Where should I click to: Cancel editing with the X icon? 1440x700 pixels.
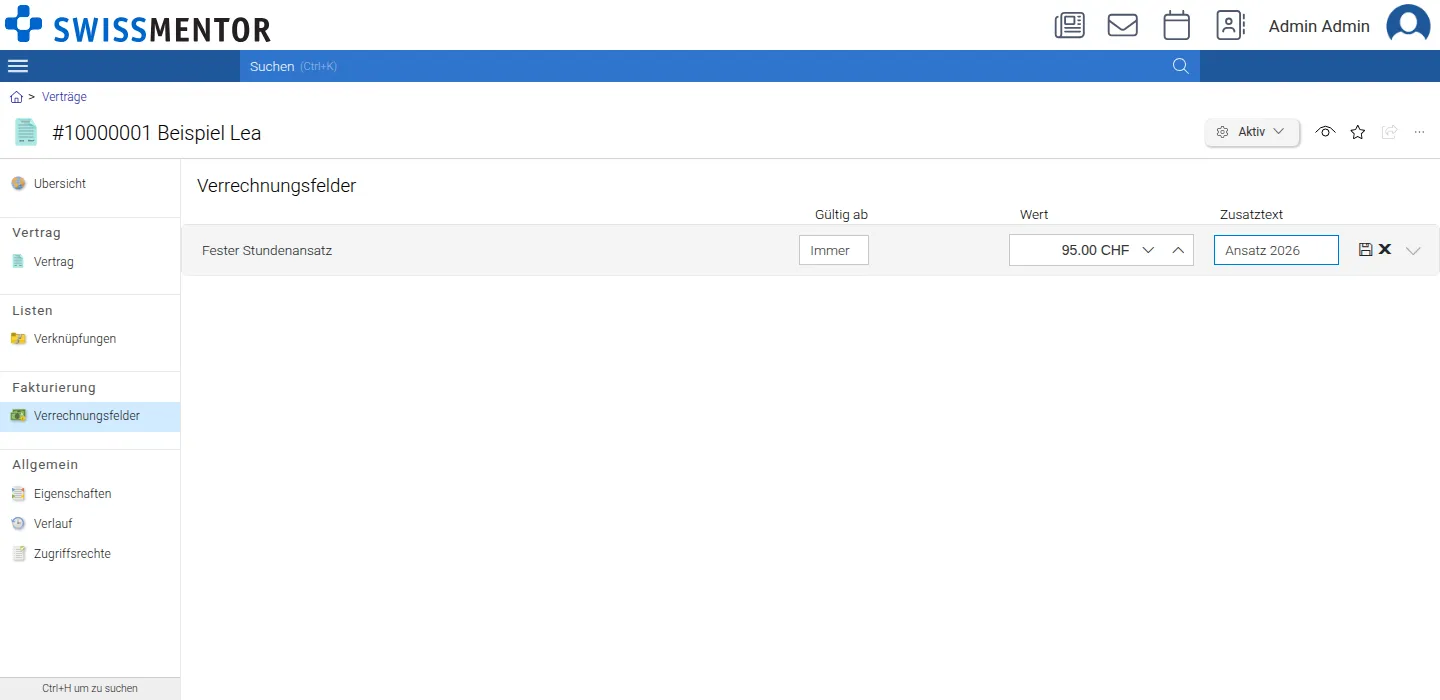coord(1385,249)
